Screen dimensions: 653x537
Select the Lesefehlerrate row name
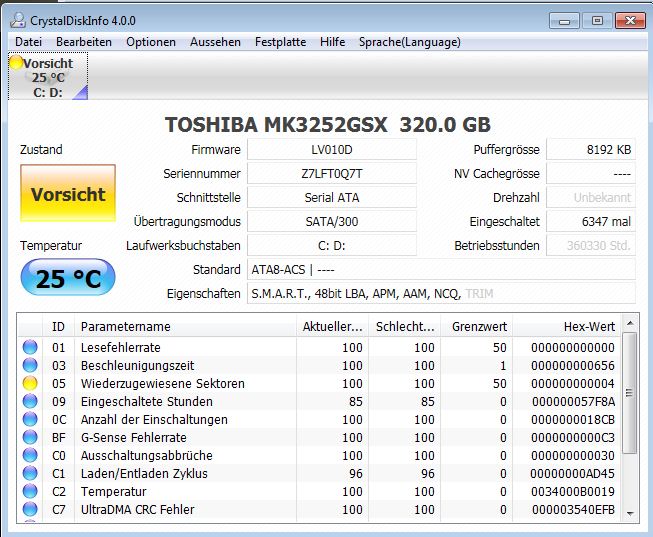tap(121, 347)
